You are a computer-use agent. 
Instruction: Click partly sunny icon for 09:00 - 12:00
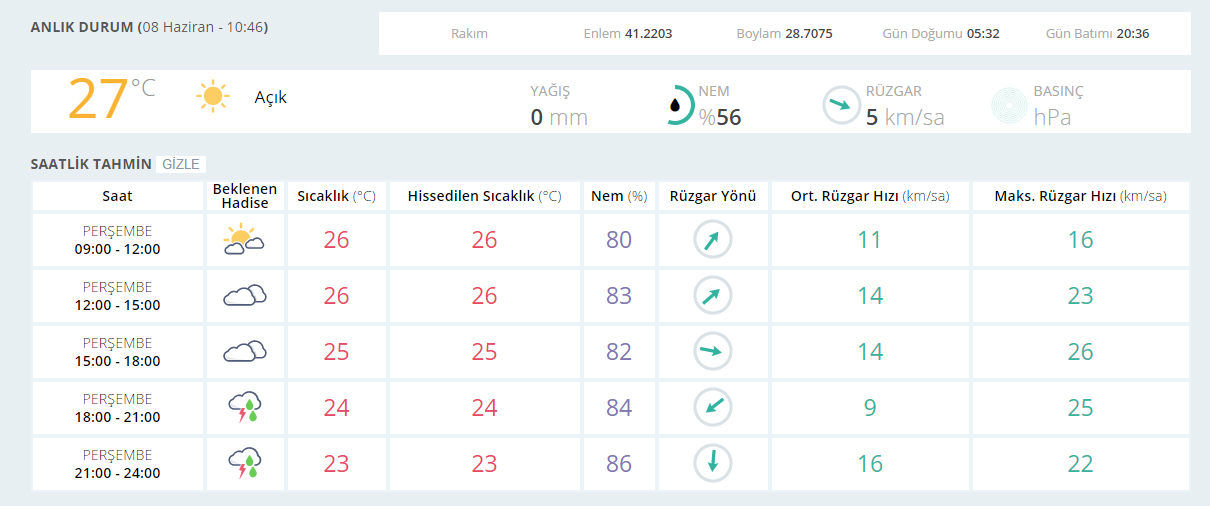[244, 240]
